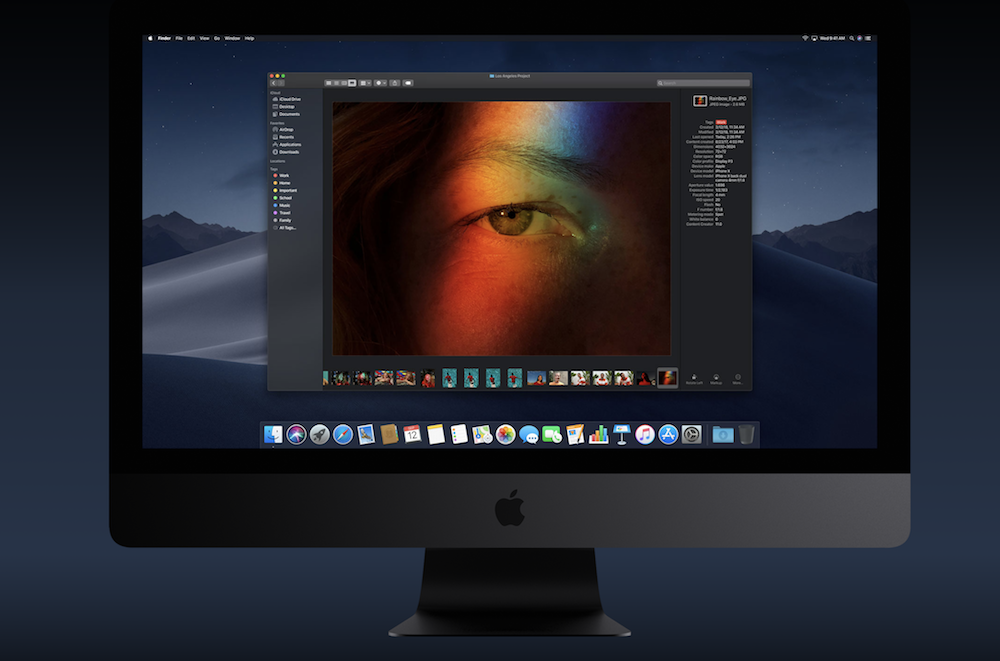
Task: Click the Finder forward arrow
Action: (x=281, y=83)
